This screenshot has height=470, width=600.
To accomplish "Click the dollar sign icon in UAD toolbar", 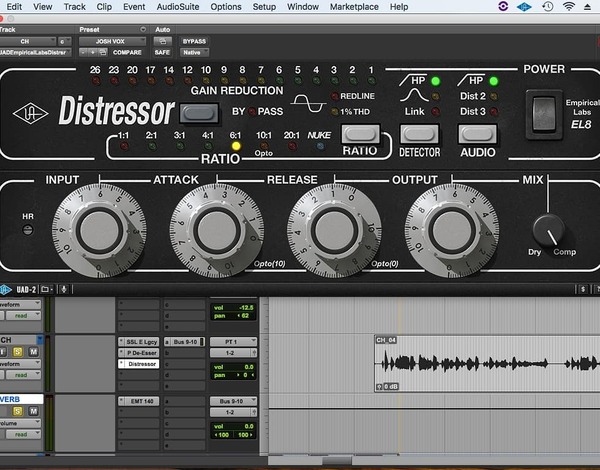I will point(583,289).
